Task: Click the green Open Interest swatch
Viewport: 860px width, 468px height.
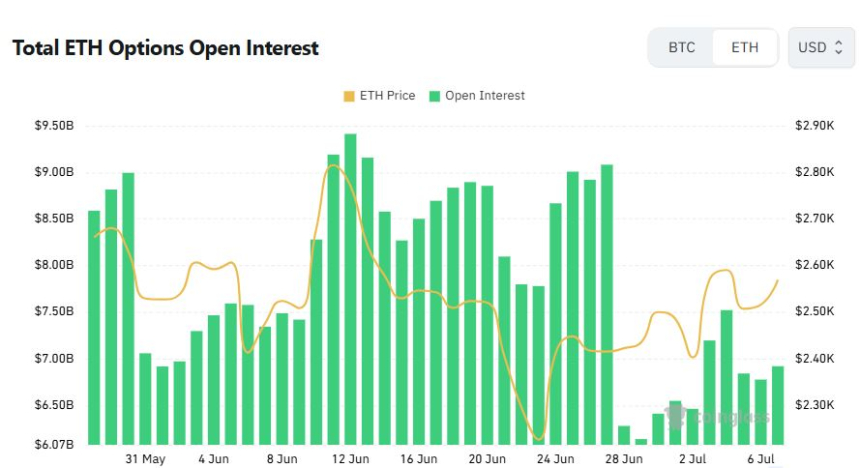Action: coord(434,97)
